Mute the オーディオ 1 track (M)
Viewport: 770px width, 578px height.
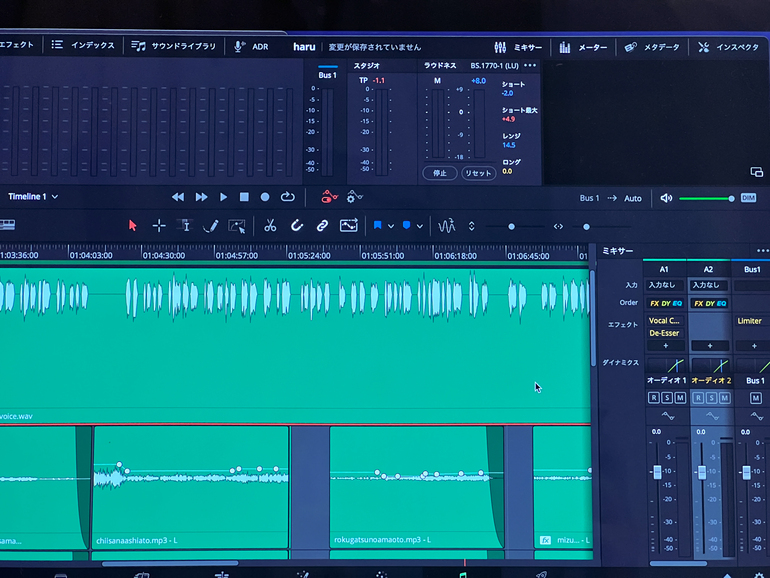(x=680, y=398)
